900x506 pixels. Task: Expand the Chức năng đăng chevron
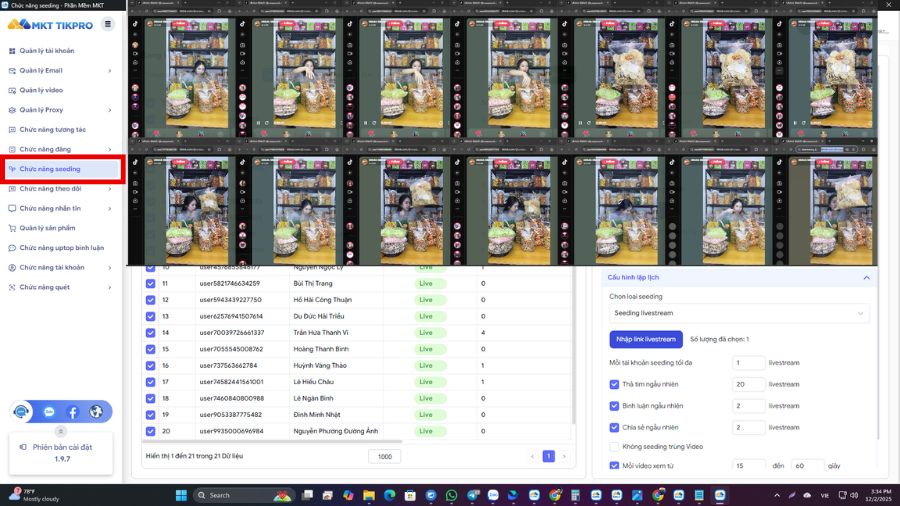(110, 149)
